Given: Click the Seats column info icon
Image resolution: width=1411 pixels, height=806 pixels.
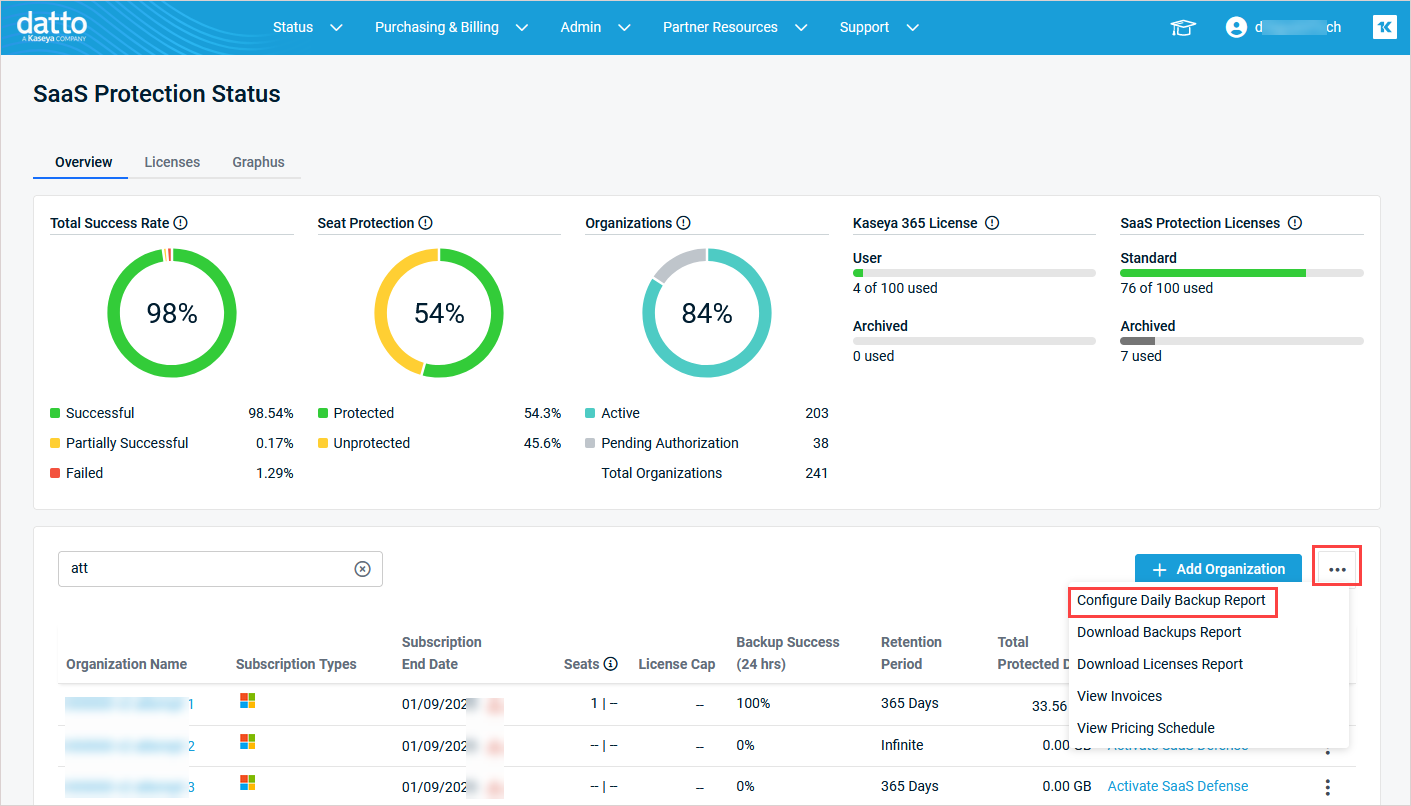Looking at the screenshot, I should pos(610,663).
